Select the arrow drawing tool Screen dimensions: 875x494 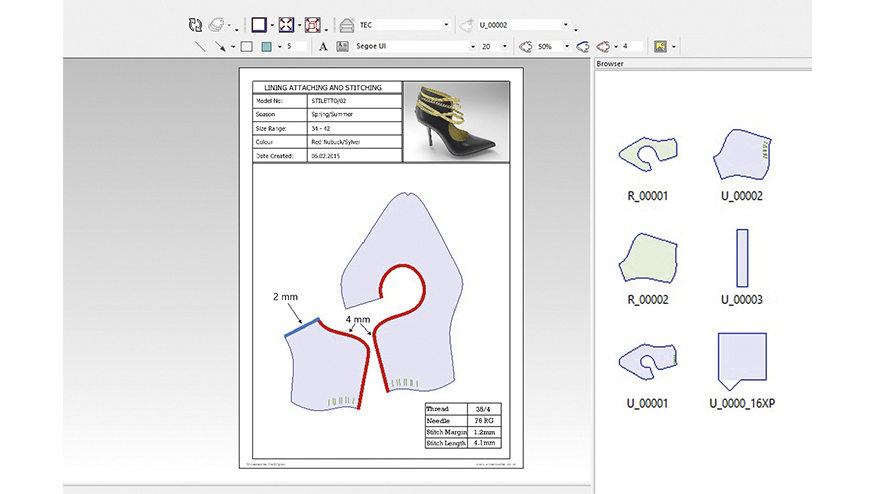click(x=221, y=46)
